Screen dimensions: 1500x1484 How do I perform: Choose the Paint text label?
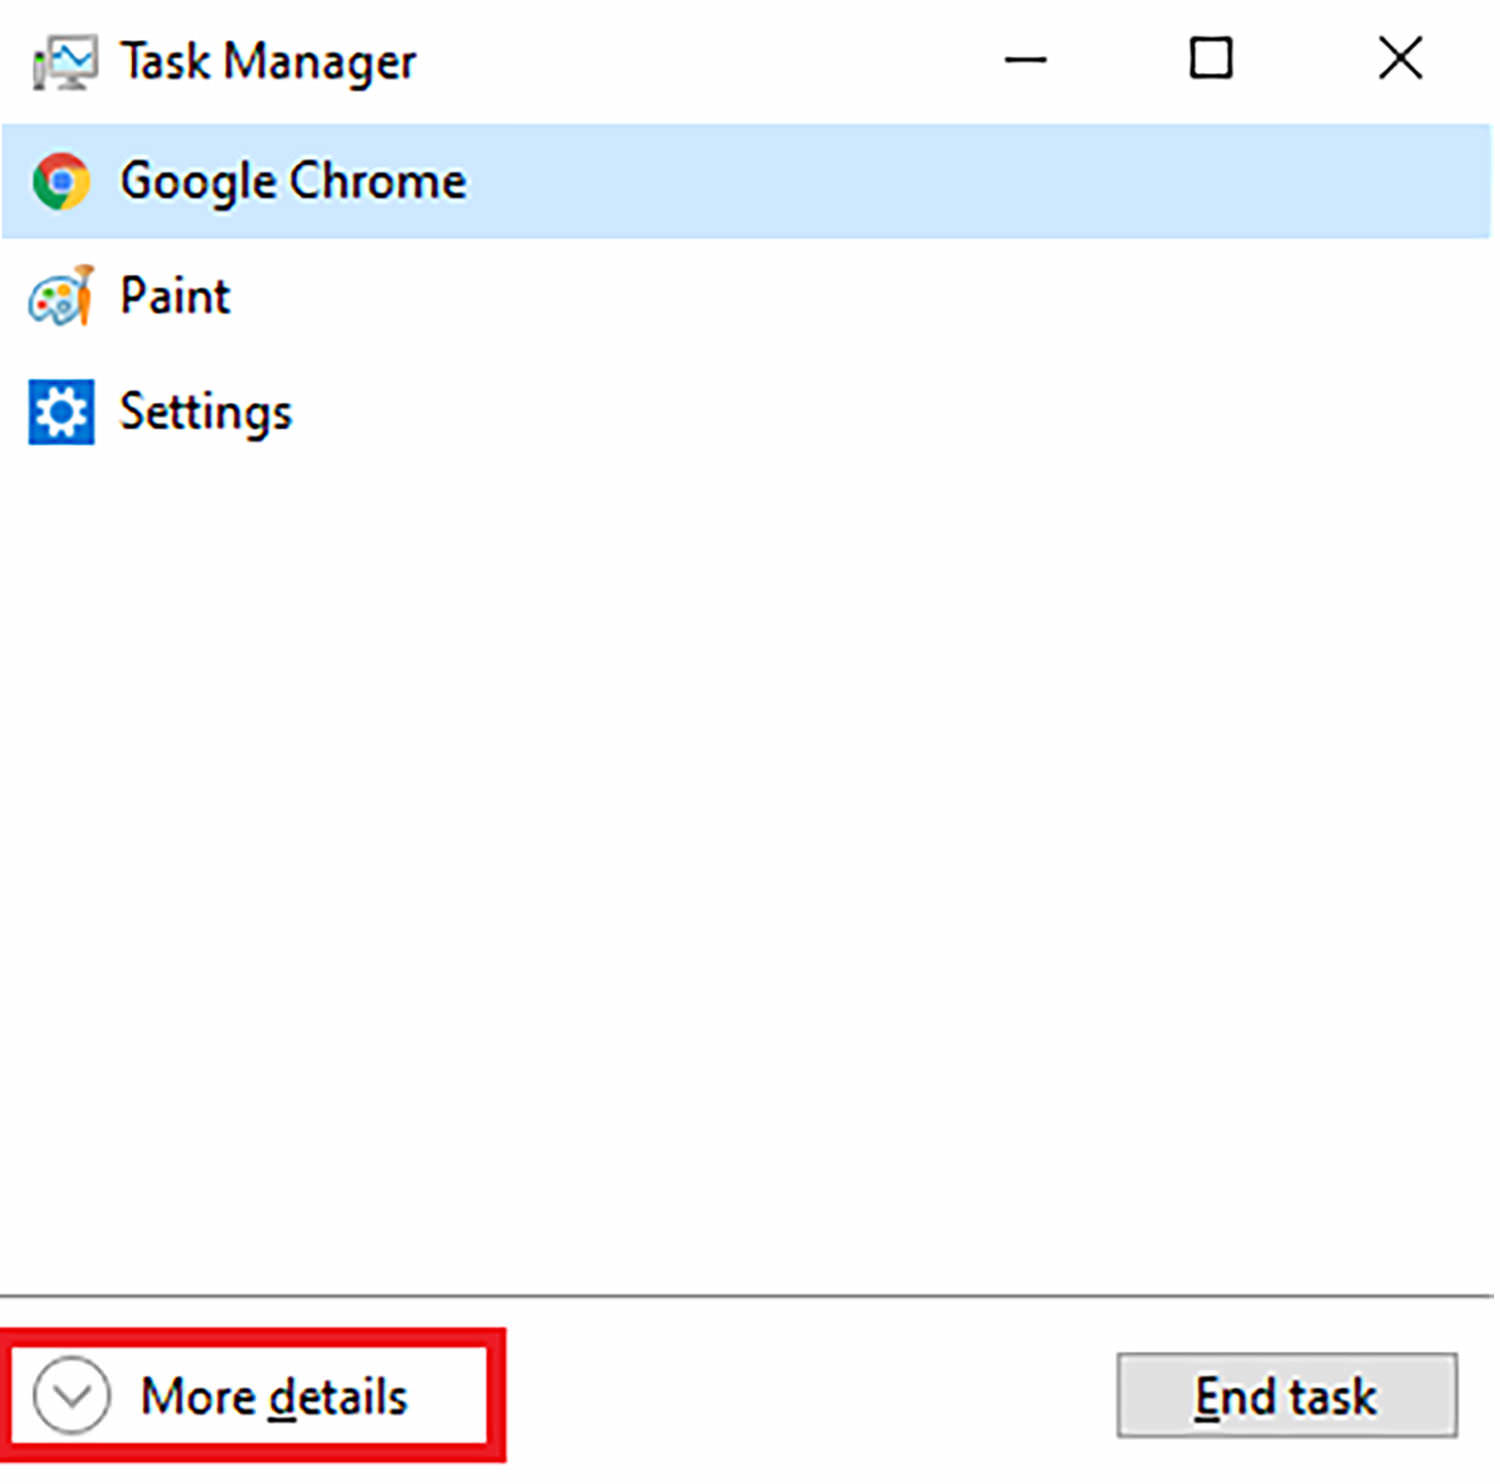point(175,296)
